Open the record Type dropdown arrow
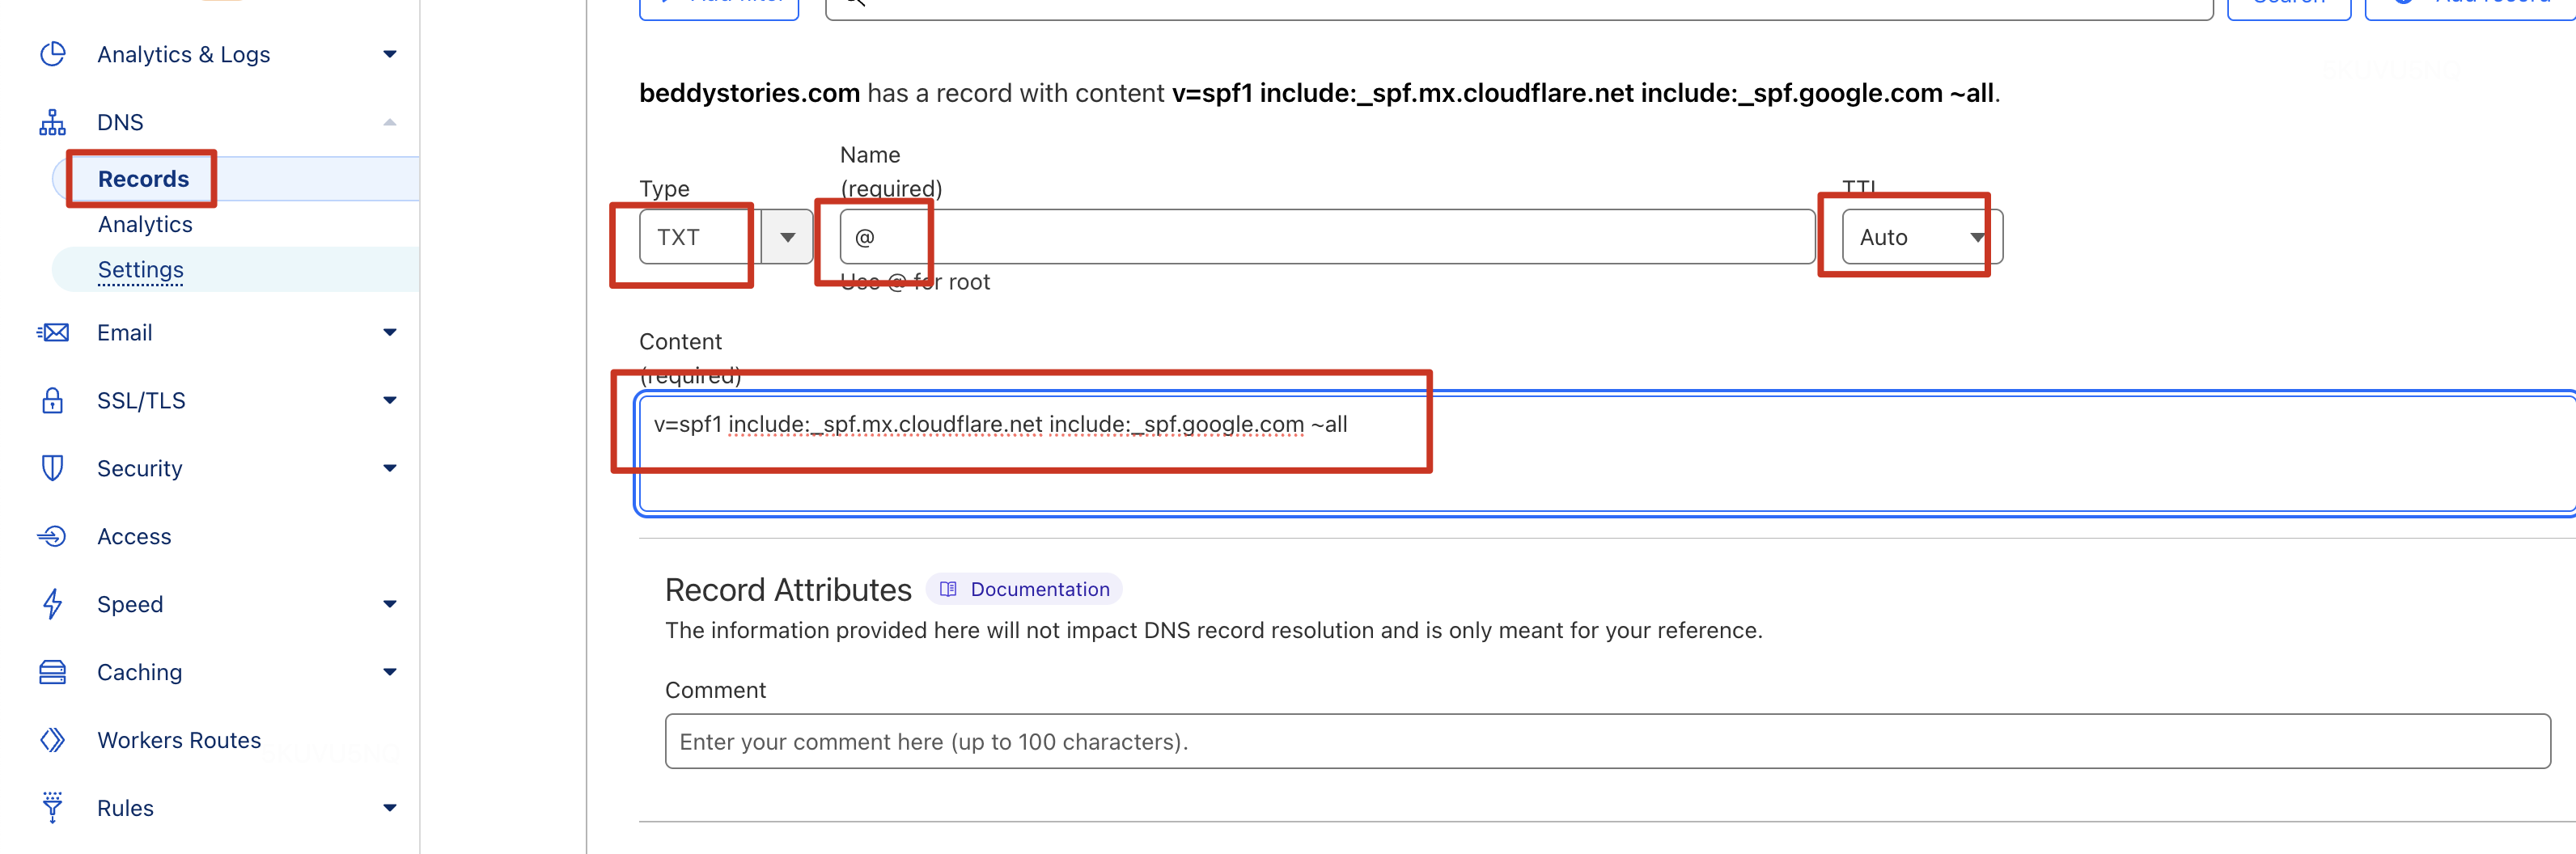This screenshot has height=854, width=2576. (x=787, y=237)
